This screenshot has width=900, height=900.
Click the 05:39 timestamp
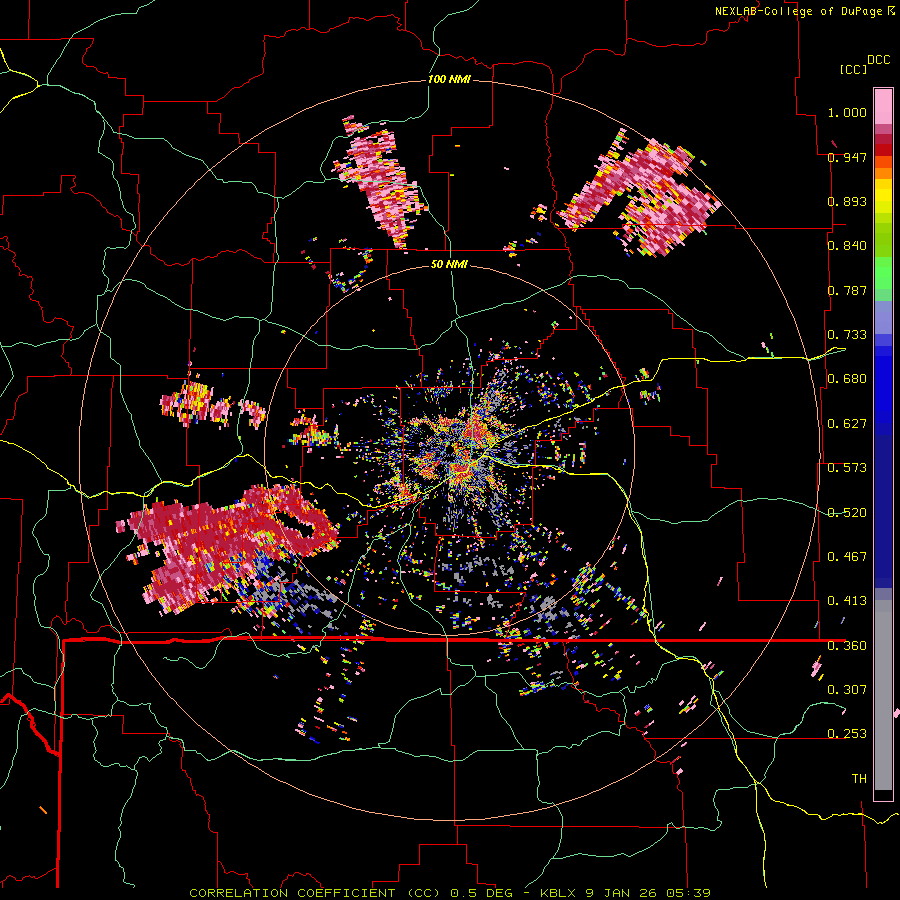(x=688, y=893)
